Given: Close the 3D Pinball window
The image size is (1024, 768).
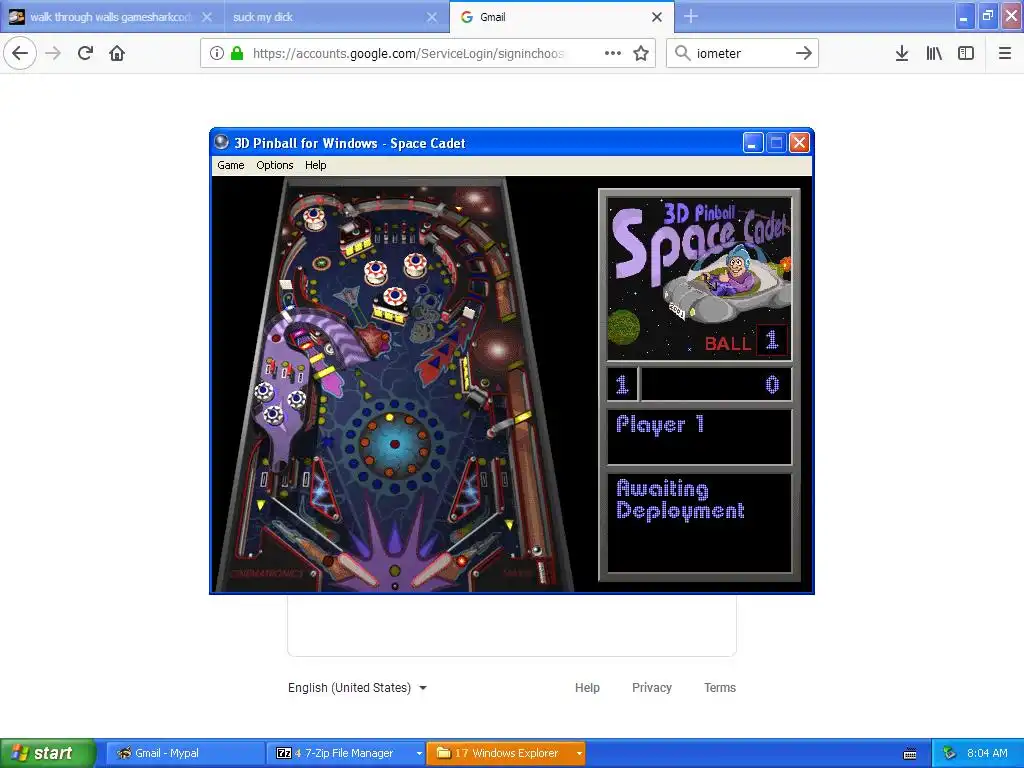Looking at the screenshot, I should tap(799, 142).
